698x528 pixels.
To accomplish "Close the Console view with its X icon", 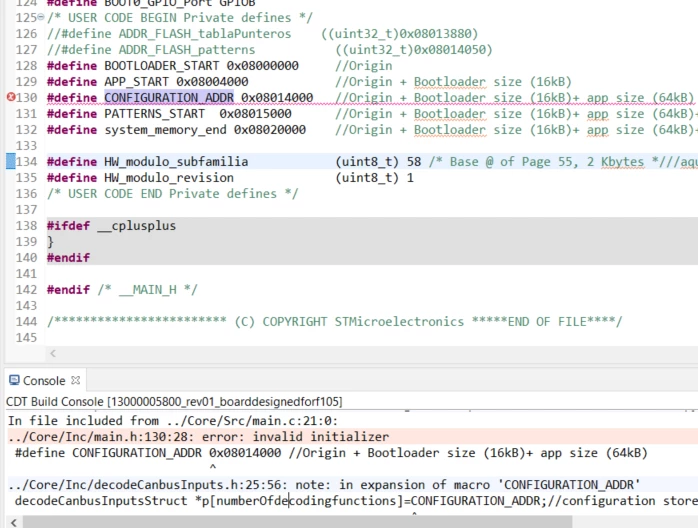I will tap(76, 380).
